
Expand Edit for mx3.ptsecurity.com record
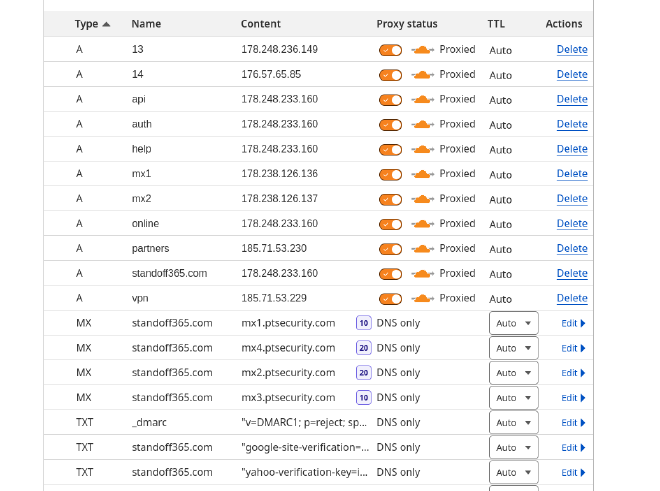pos(573,398)
